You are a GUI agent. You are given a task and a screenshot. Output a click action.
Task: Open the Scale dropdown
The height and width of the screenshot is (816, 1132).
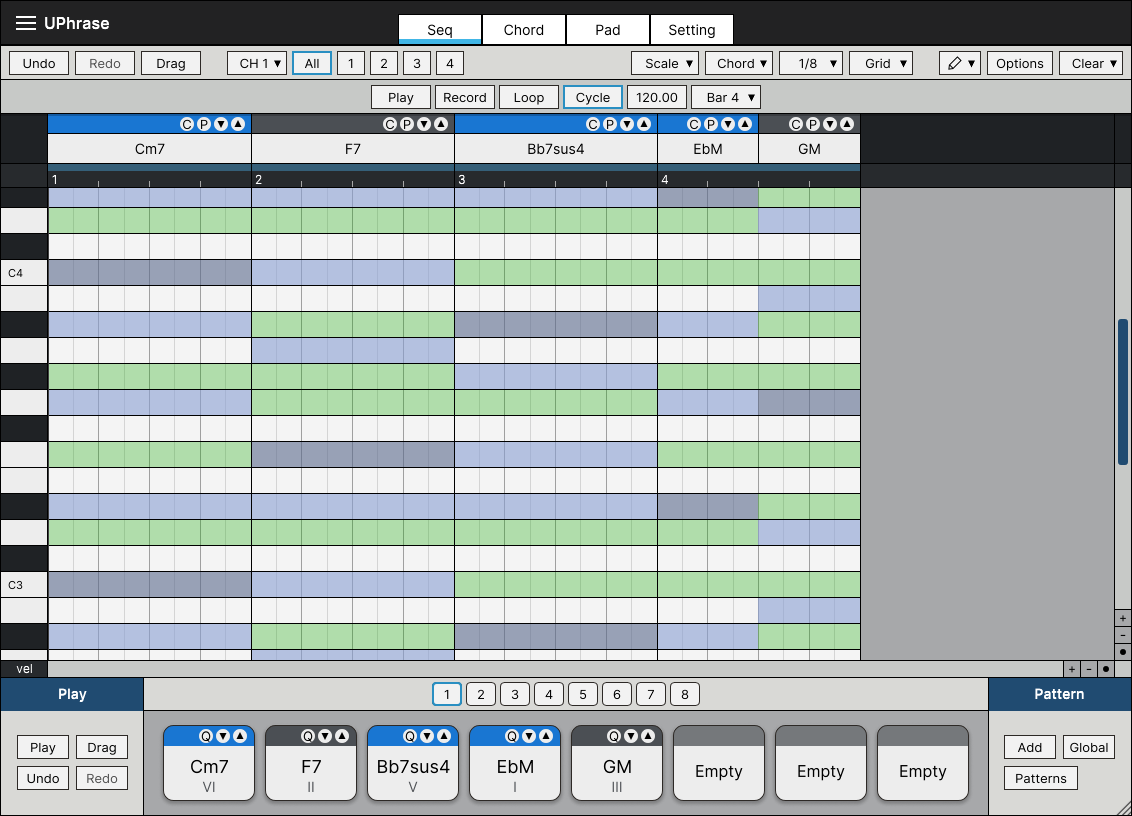click(x=666, y=64)
